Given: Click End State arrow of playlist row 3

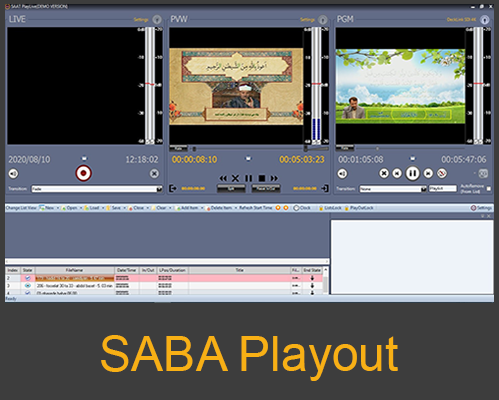Looking at the screenshot, I should click(312, 286).
